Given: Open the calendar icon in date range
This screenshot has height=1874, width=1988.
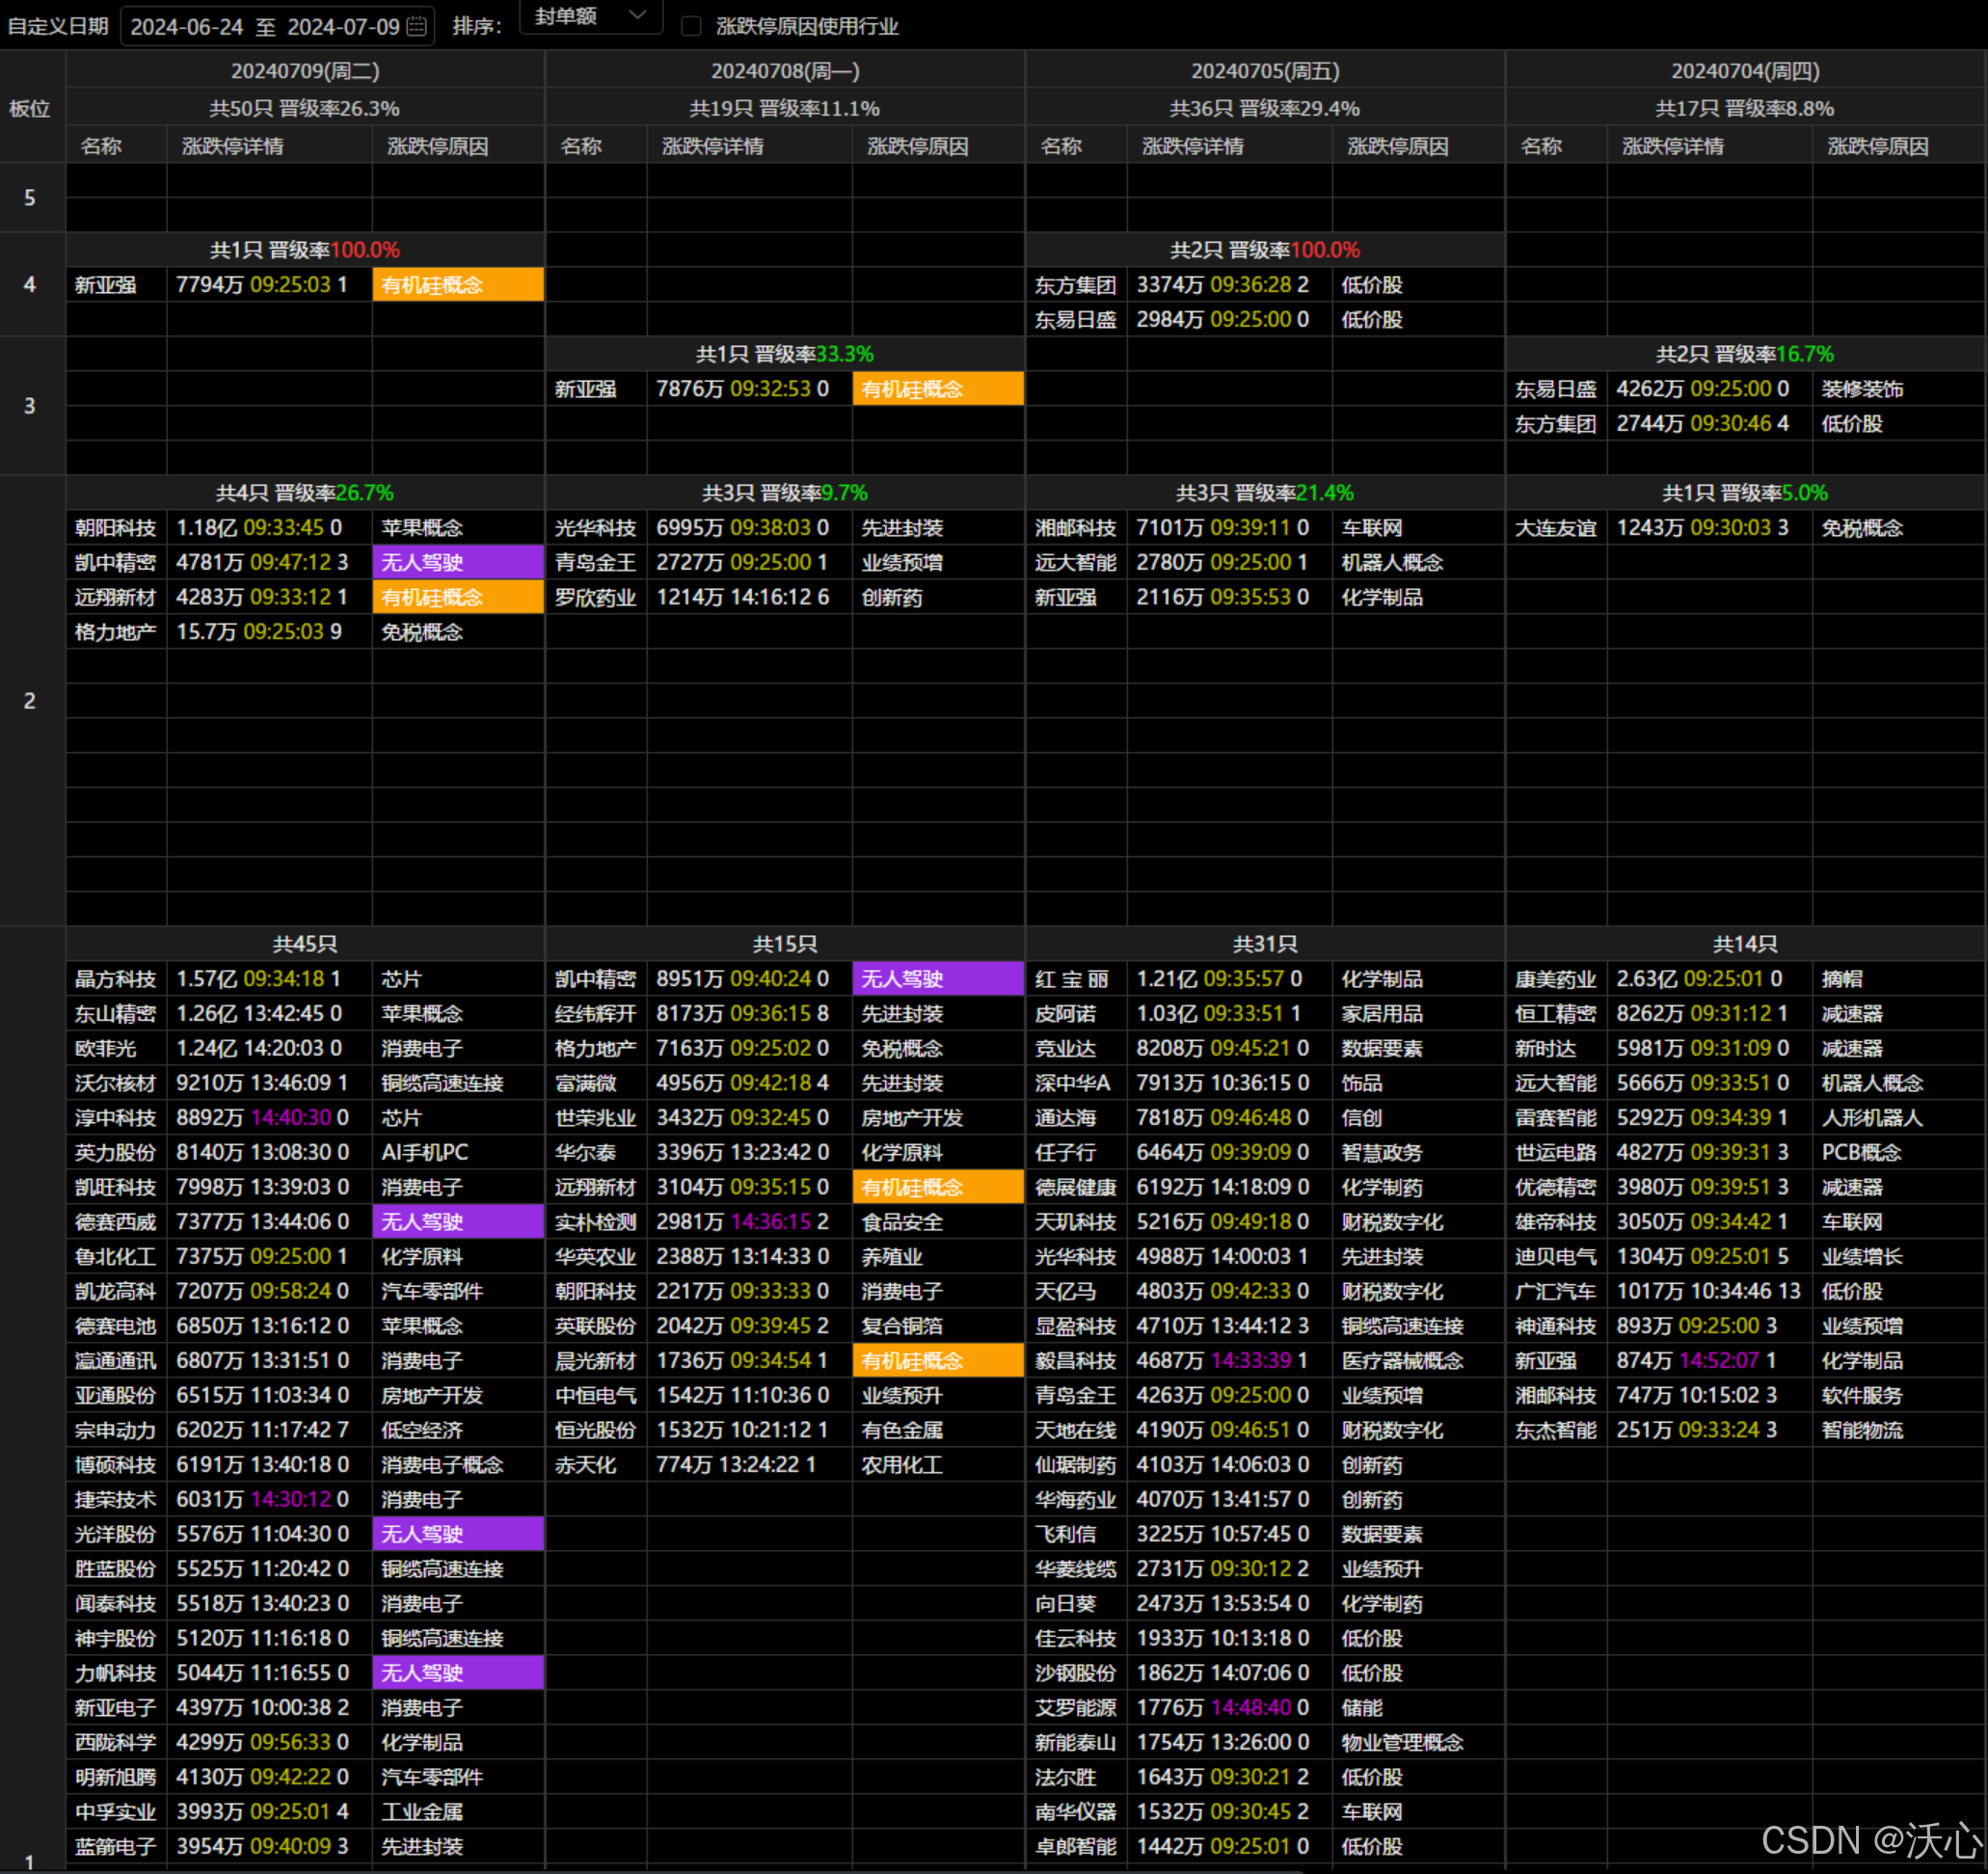Looking at the screenshot, I should [418, 26].
